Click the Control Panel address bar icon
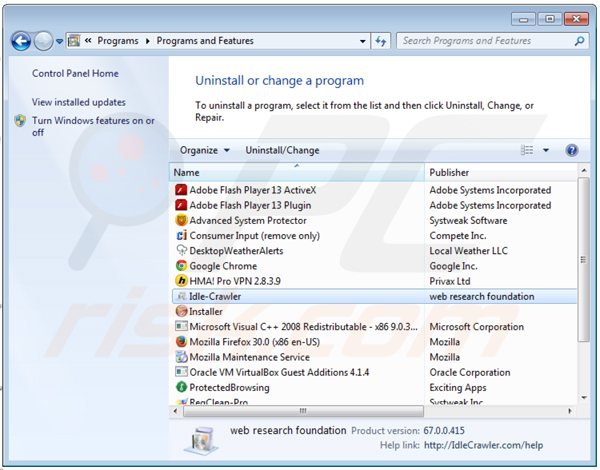Viewport: 600px width, 470px height. pyautogui.click(x=74, y=41)
